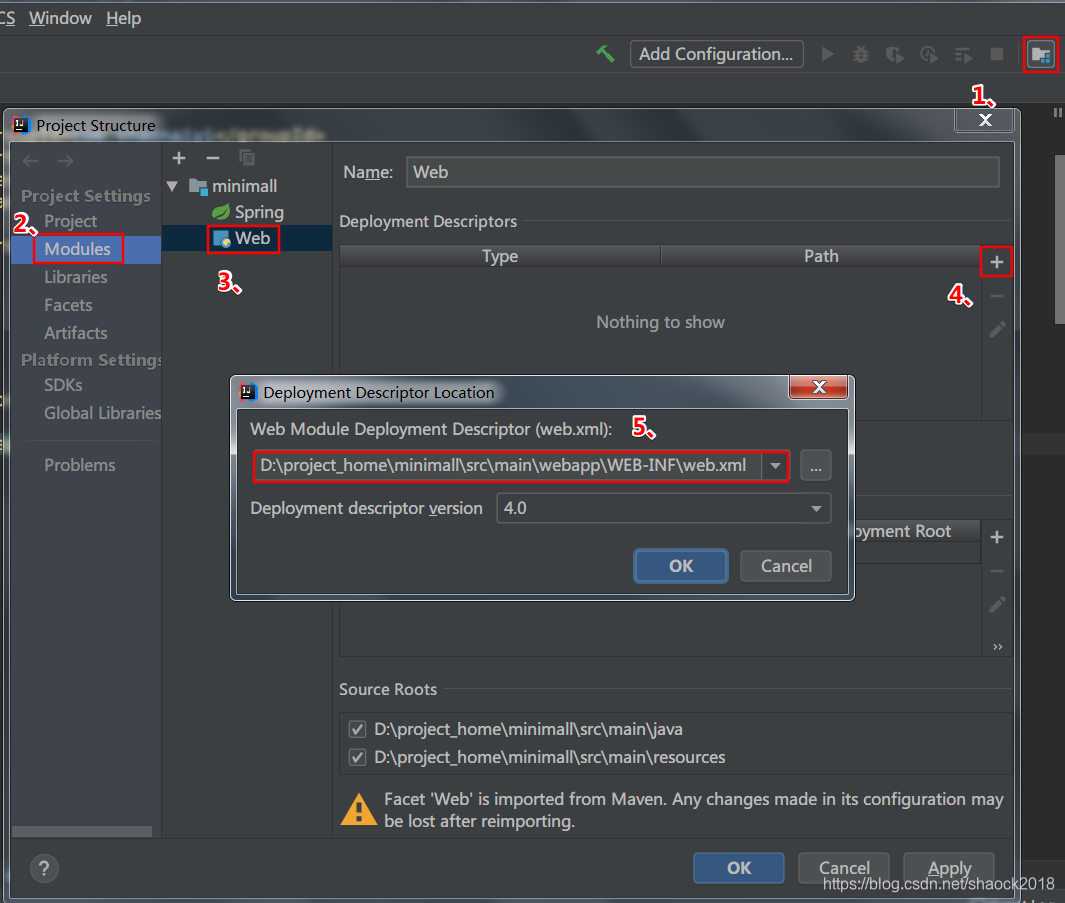The height and width of the screenshot is (903, 1065).
Task: Click Add Configuration... button
Action: 717,54
